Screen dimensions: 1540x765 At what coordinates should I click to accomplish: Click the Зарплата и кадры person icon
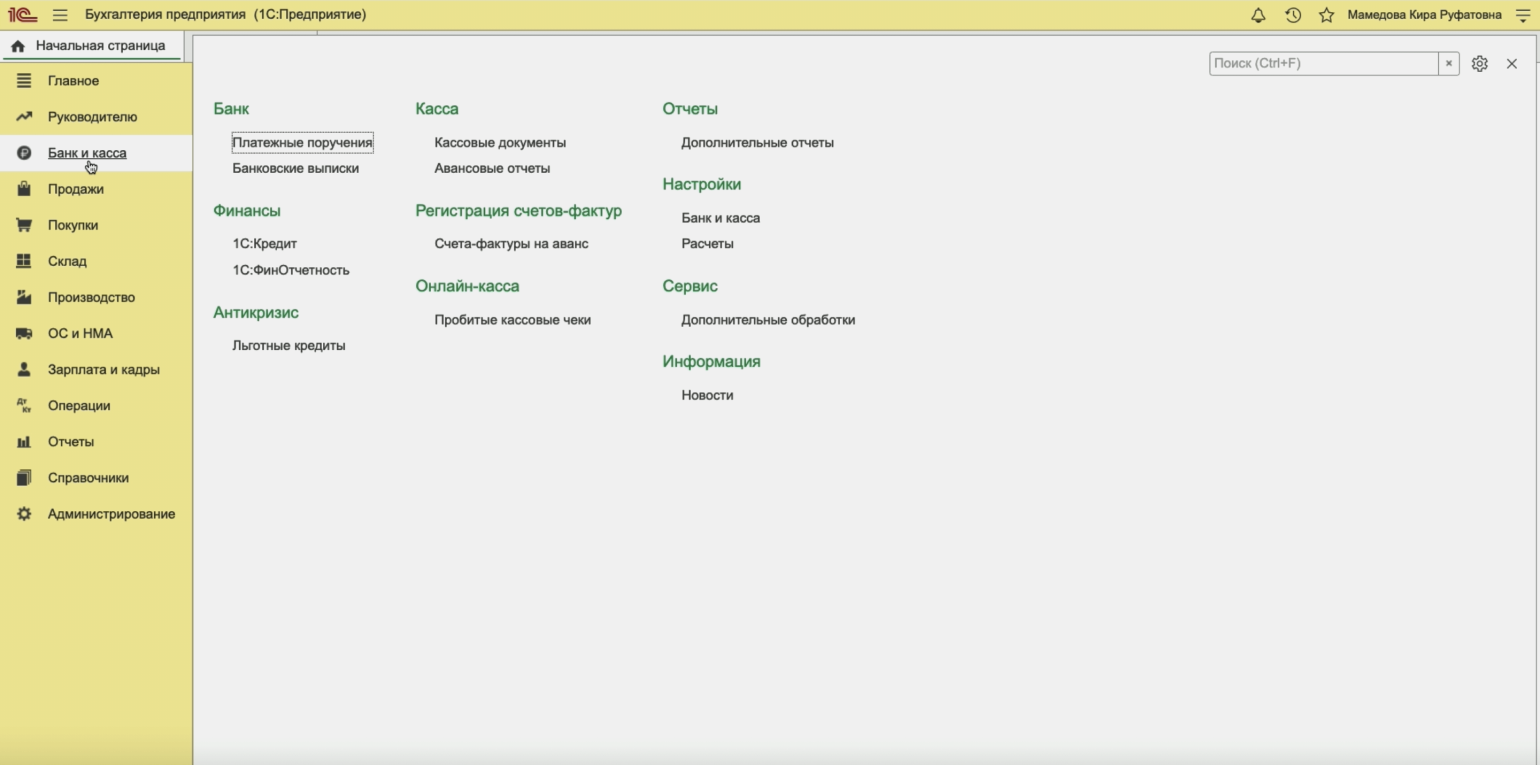point(24,369)
